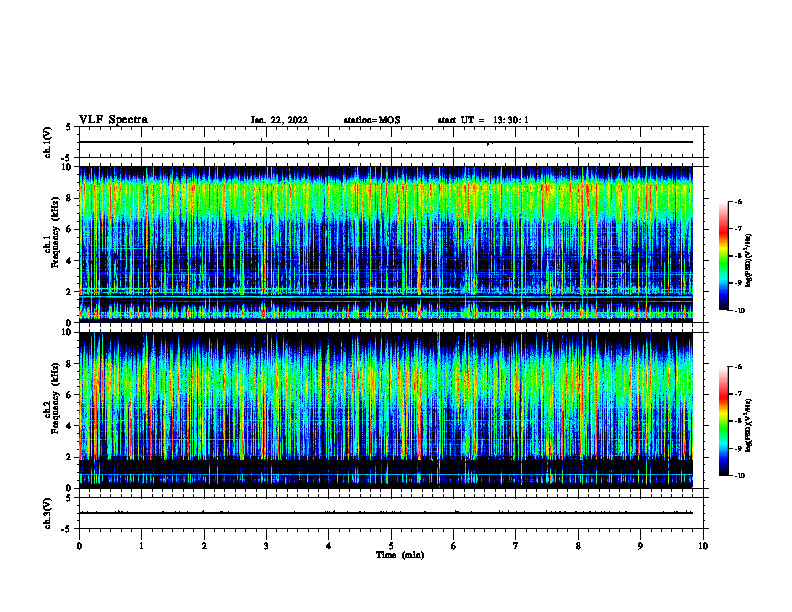The height and width of the screenshot is (612, 792).
Task: Click the "ch.1(V)" waveform axis label
Action: [48, 142]
